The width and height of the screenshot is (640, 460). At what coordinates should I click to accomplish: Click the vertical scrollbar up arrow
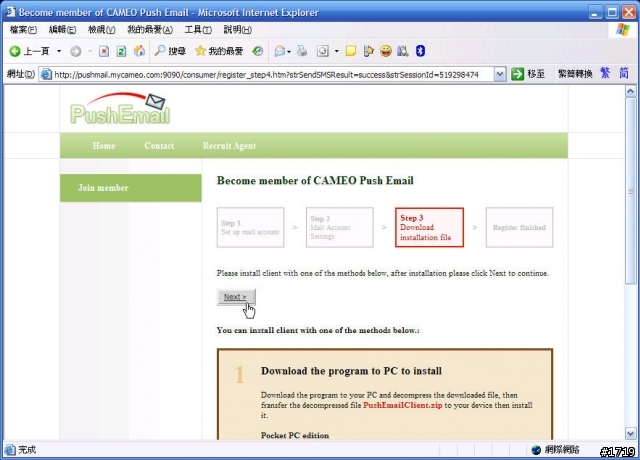(x=630, y=91)
